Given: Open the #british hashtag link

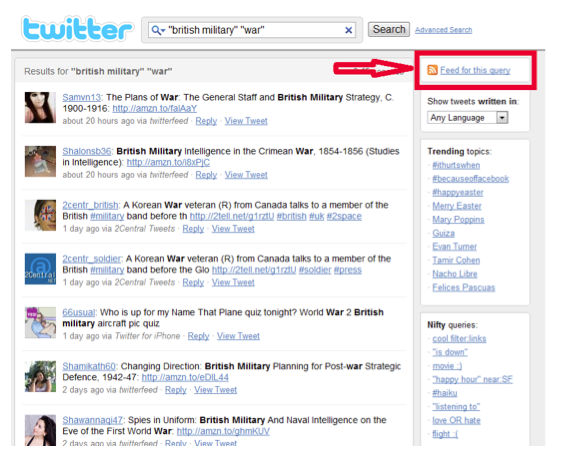Looking at the screenshot, I should [292, 216].
